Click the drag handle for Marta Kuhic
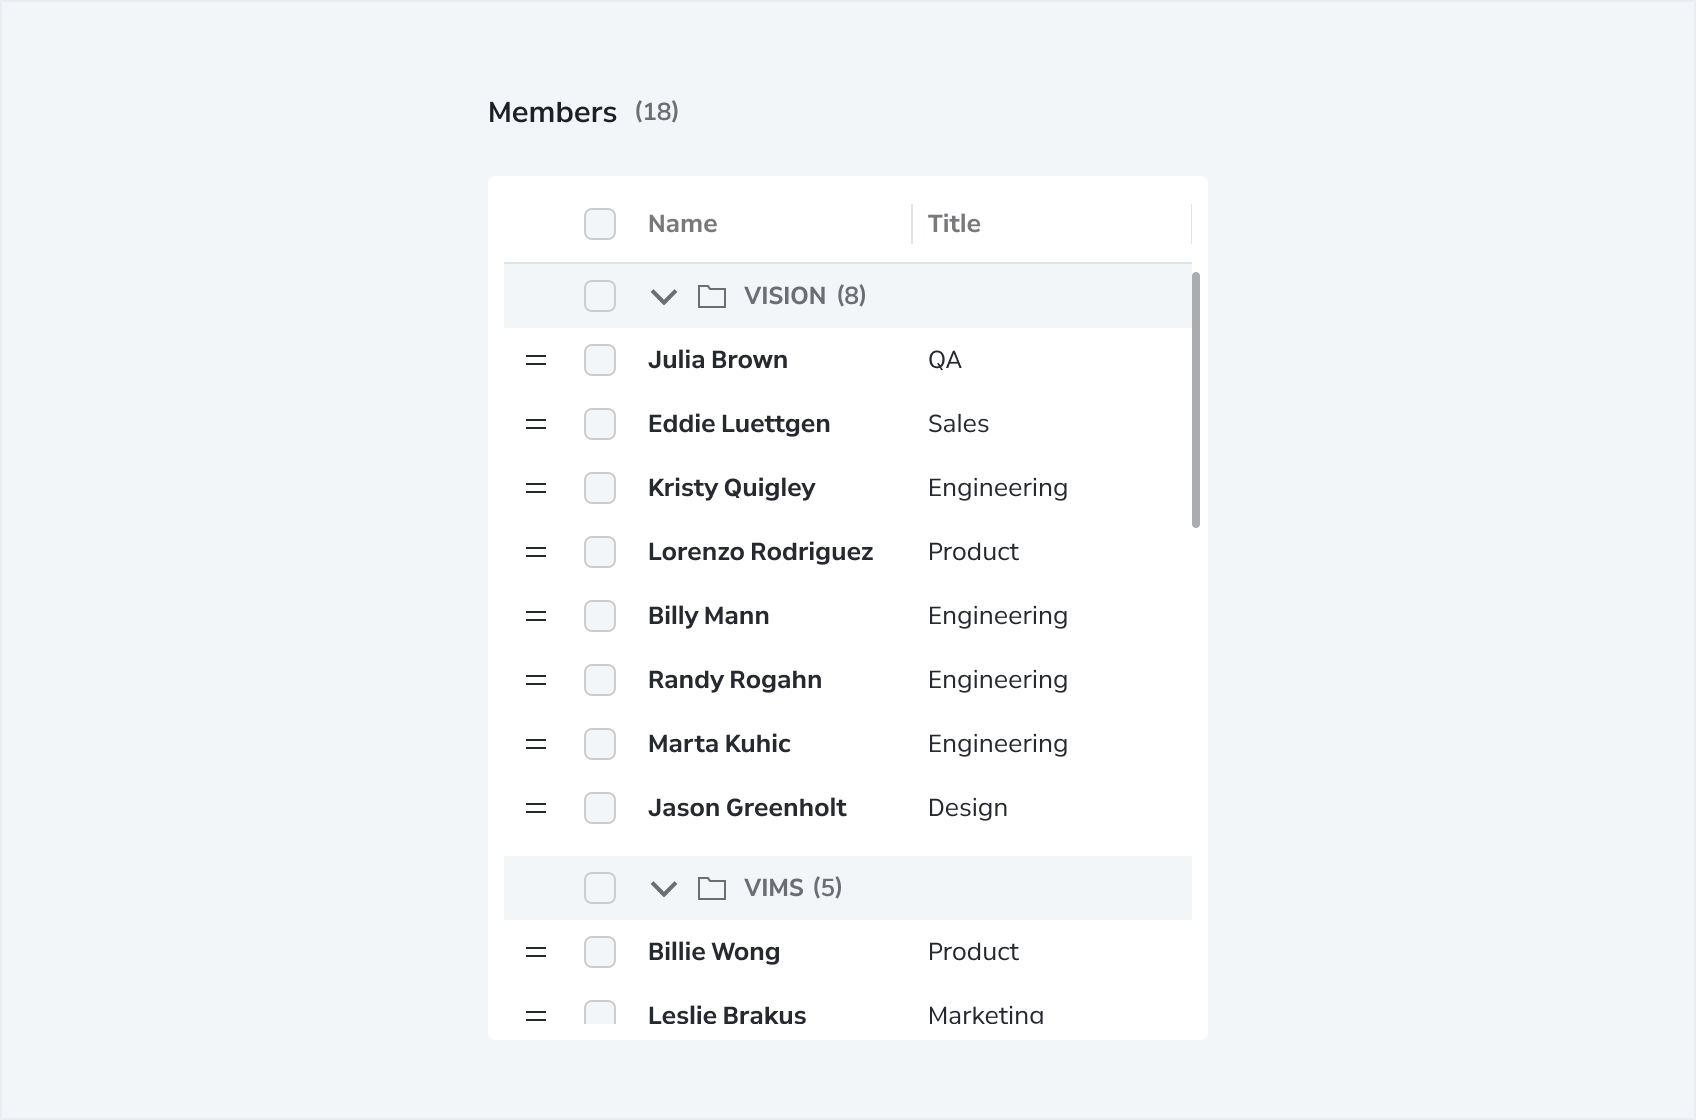 [x=536, y=744]
